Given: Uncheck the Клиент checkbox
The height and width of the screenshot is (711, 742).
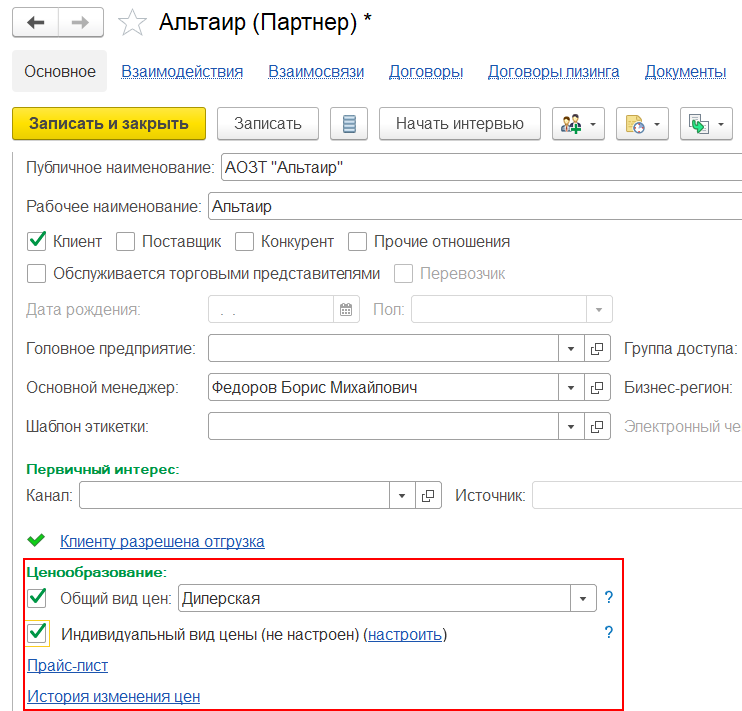Looking at the screenshot, I should [37, 241].
